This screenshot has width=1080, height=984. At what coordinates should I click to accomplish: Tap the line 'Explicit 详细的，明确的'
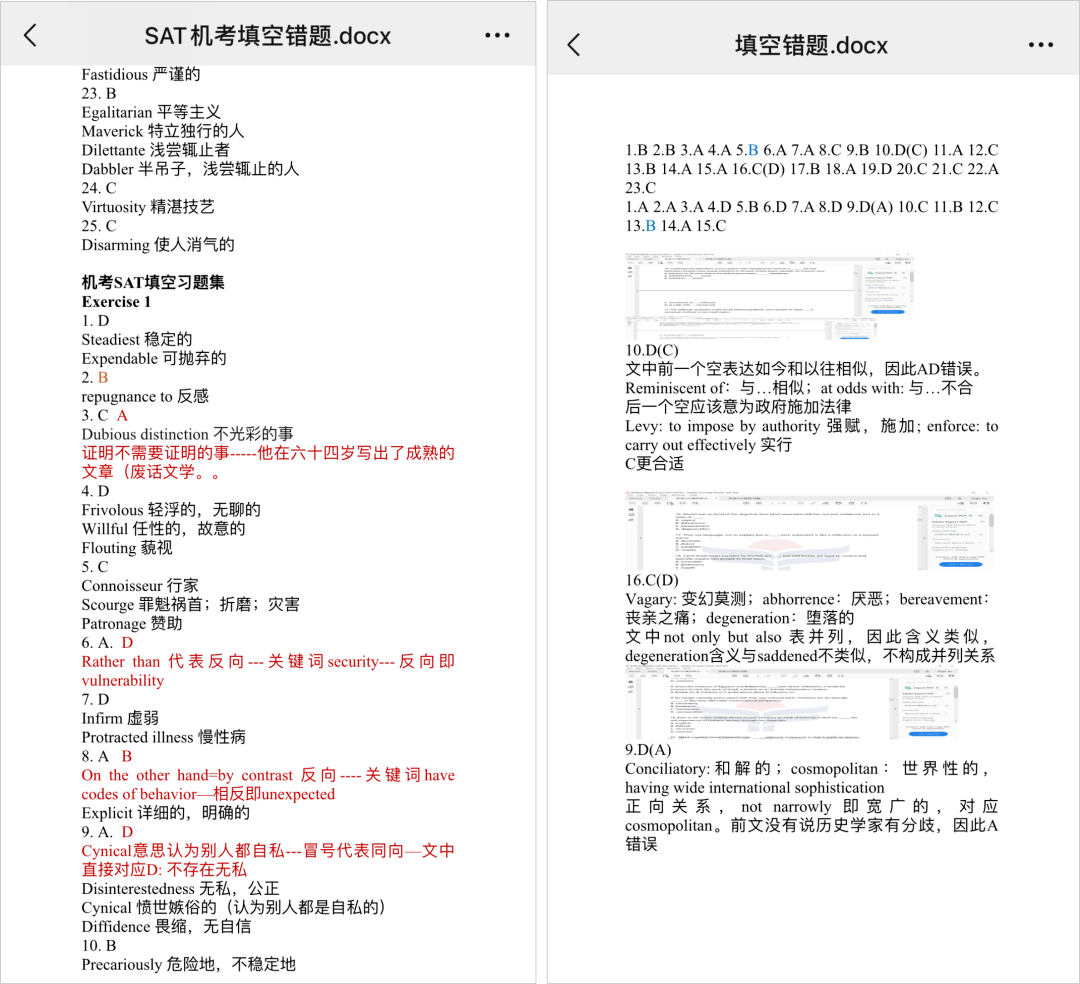(x=165, y=813)
